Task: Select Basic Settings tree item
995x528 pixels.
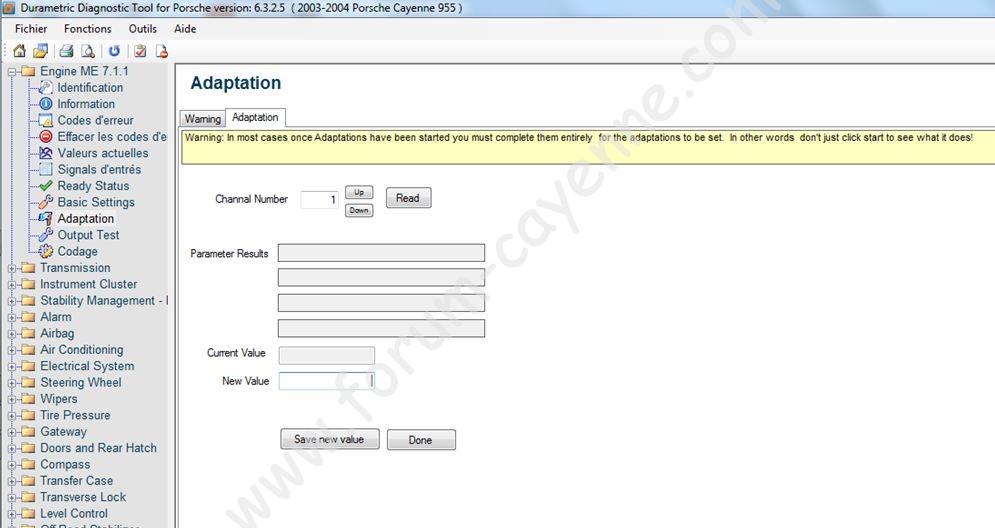Action: (96, 202)
